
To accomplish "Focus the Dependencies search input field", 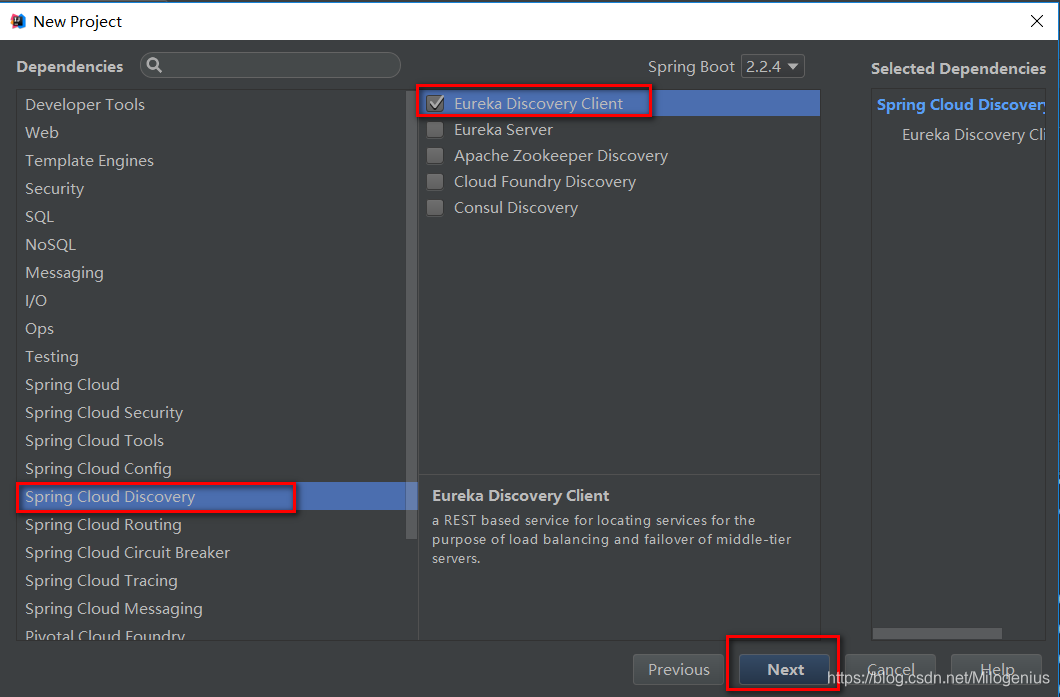I will tap(270, 65).
